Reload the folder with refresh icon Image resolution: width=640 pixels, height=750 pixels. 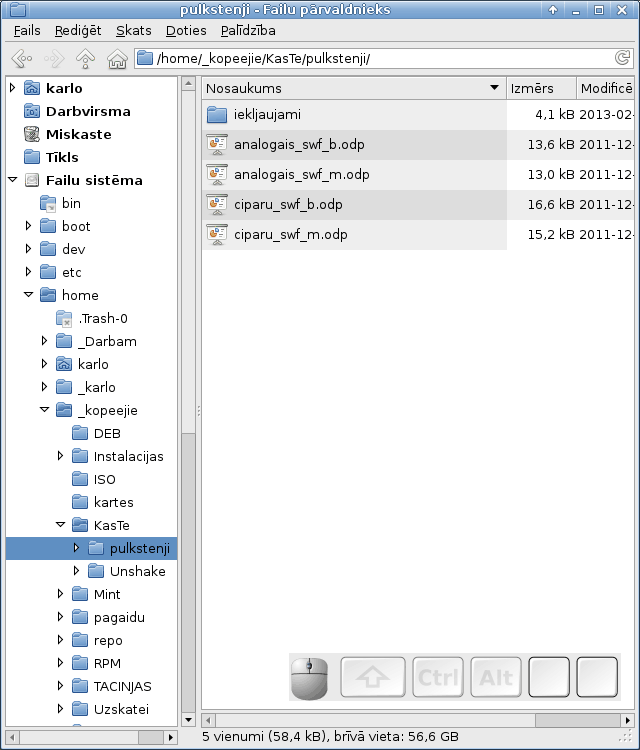[x=622, y=58]
